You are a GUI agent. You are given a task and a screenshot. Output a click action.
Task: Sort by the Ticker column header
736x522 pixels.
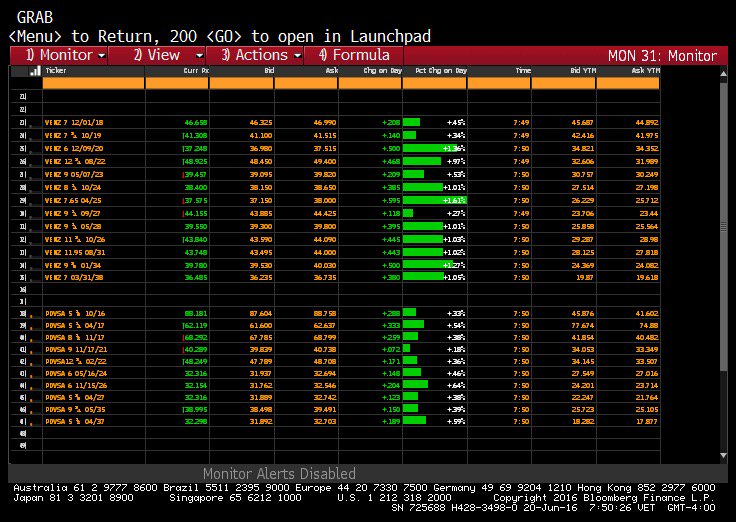56,70
